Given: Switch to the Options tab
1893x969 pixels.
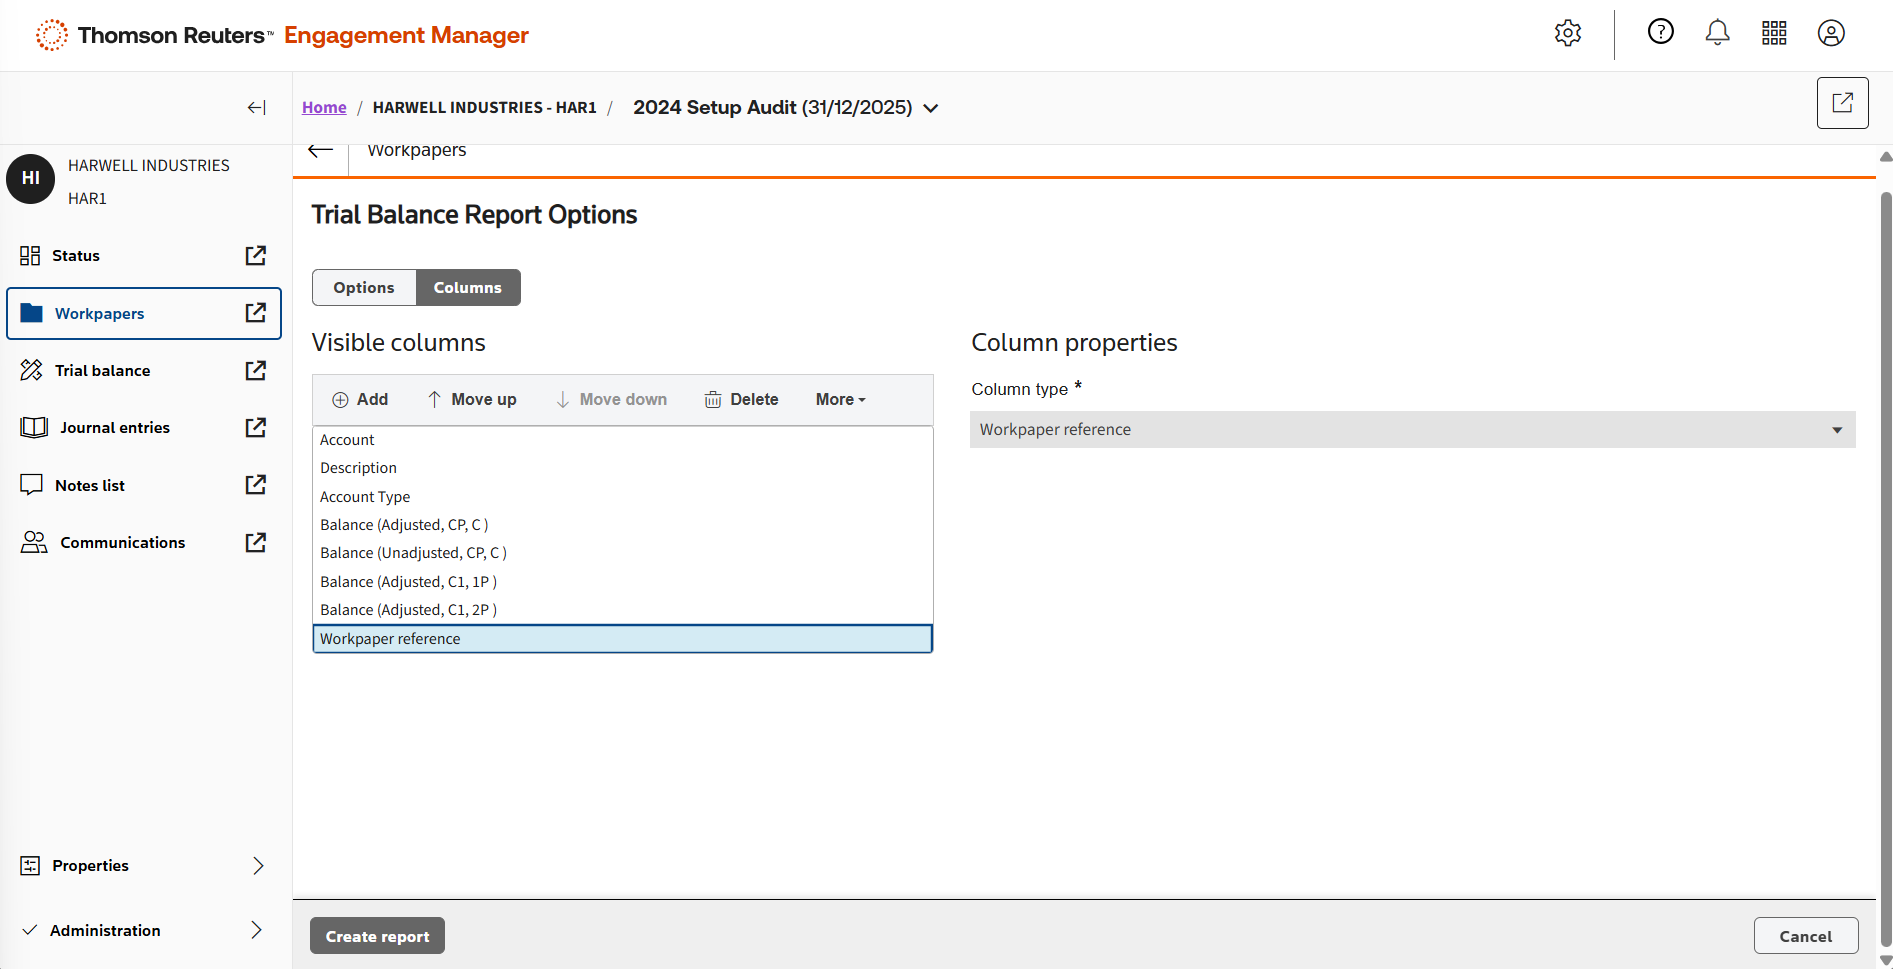Looking at the screenshot, I should [x=364, y=288].
